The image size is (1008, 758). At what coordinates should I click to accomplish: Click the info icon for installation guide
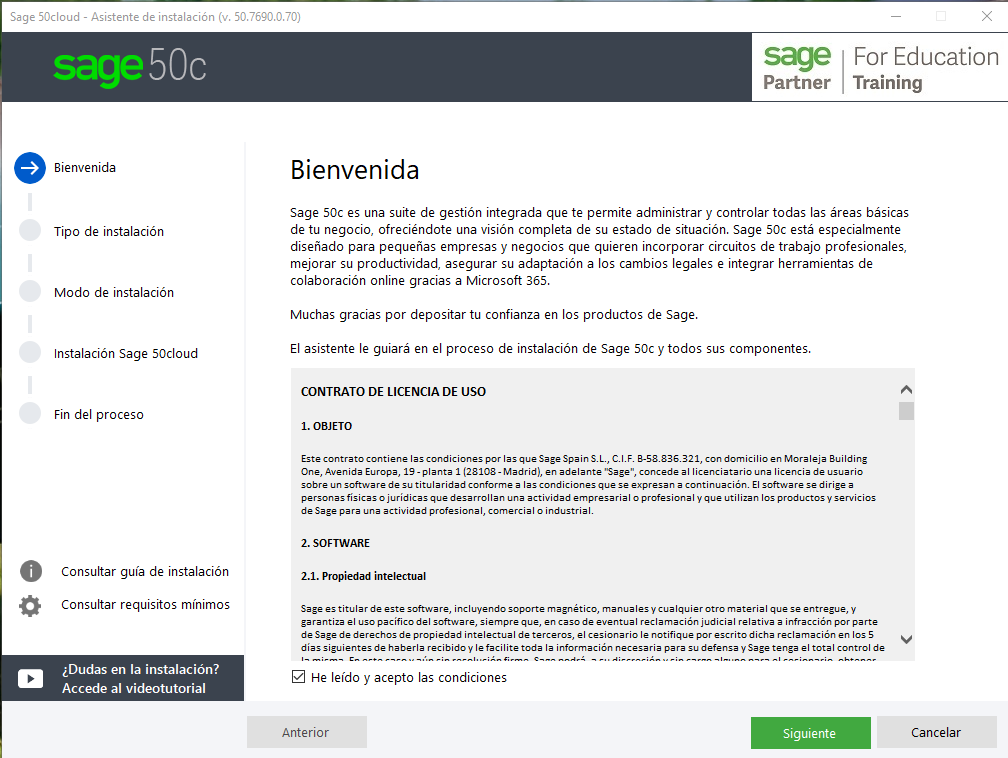click(31, 571)
